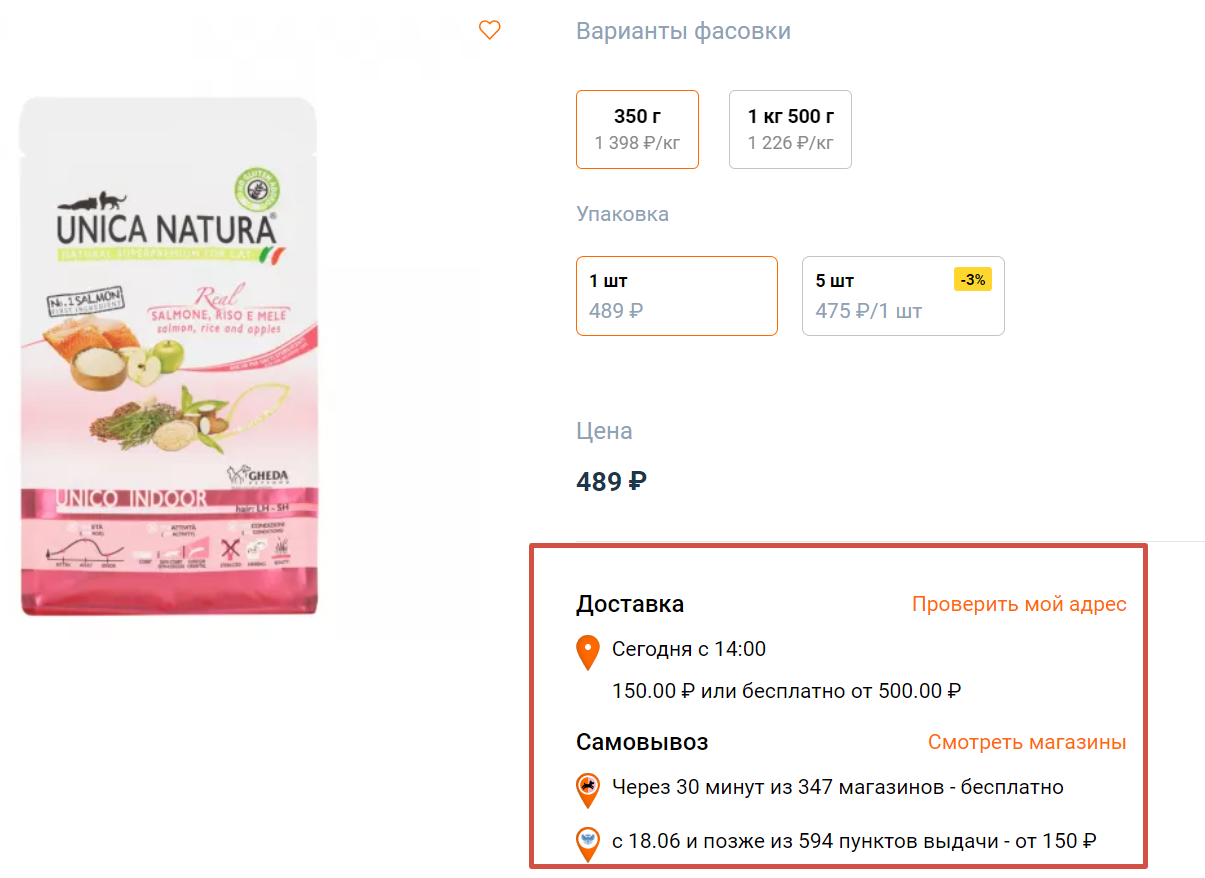Viewport: 1205px width, 878px height.
Task: Open the Варианты фасовки section
Action: [x=683, y=32]
